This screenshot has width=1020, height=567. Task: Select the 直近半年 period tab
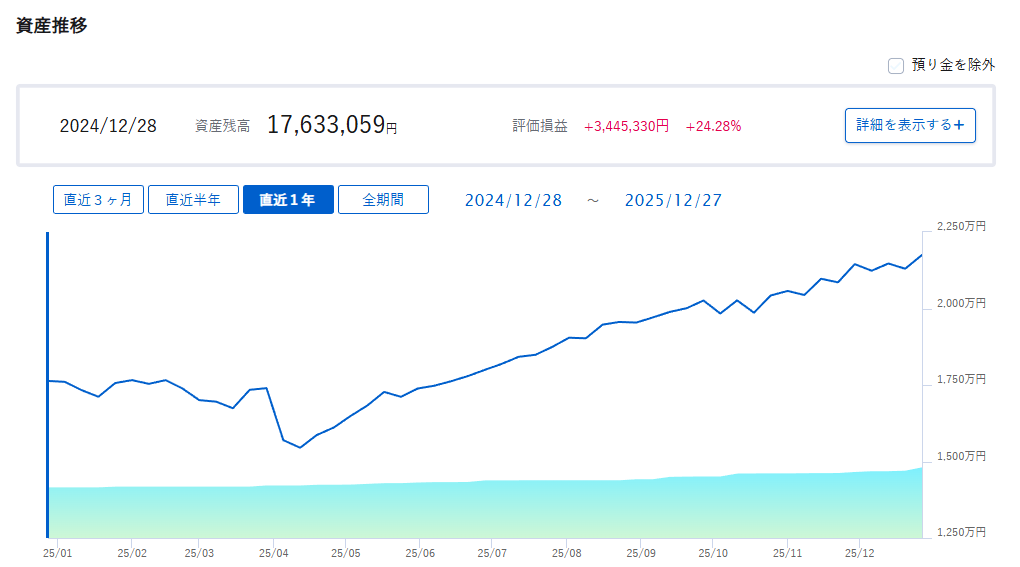(193, 199)
